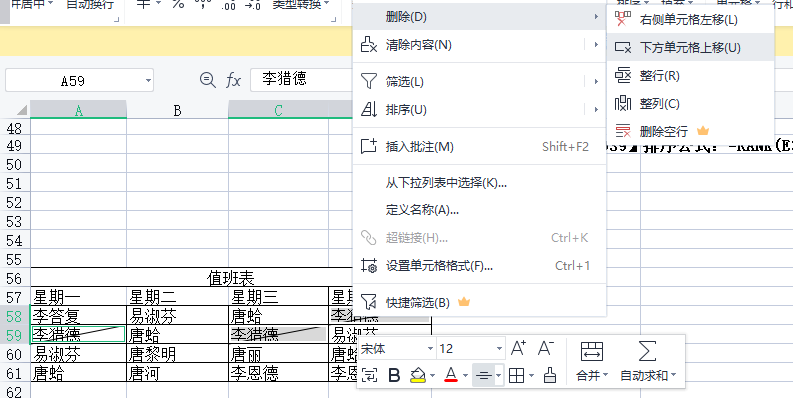The width and height of the screenshot is (793, 398).
Task: Click the select-all corner triangle
Action: point(21,110)
